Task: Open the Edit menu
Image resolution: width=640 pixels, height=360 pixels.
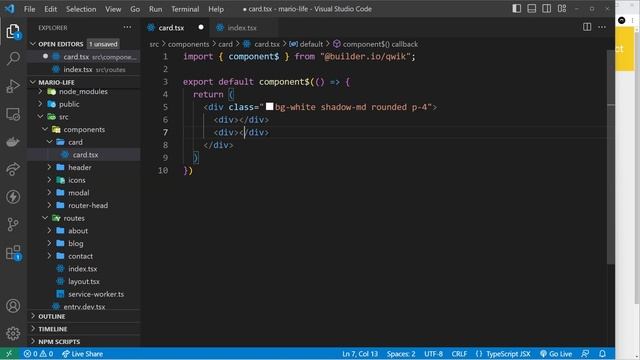Action: click(x=51, y=9)
